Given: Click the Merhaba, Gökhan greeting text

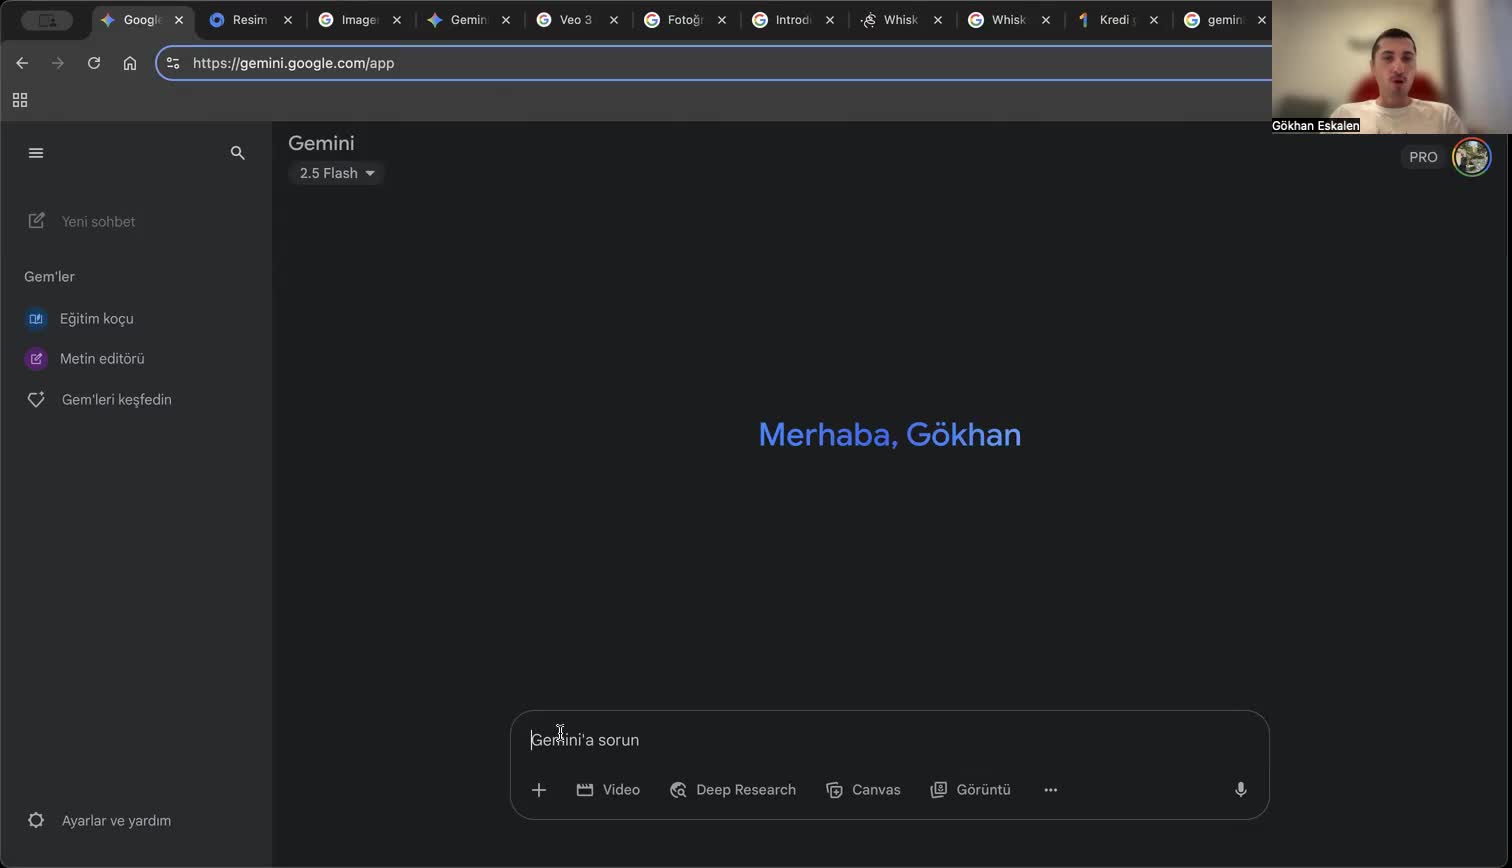Looking at the screenshot, I should (889, 434).
